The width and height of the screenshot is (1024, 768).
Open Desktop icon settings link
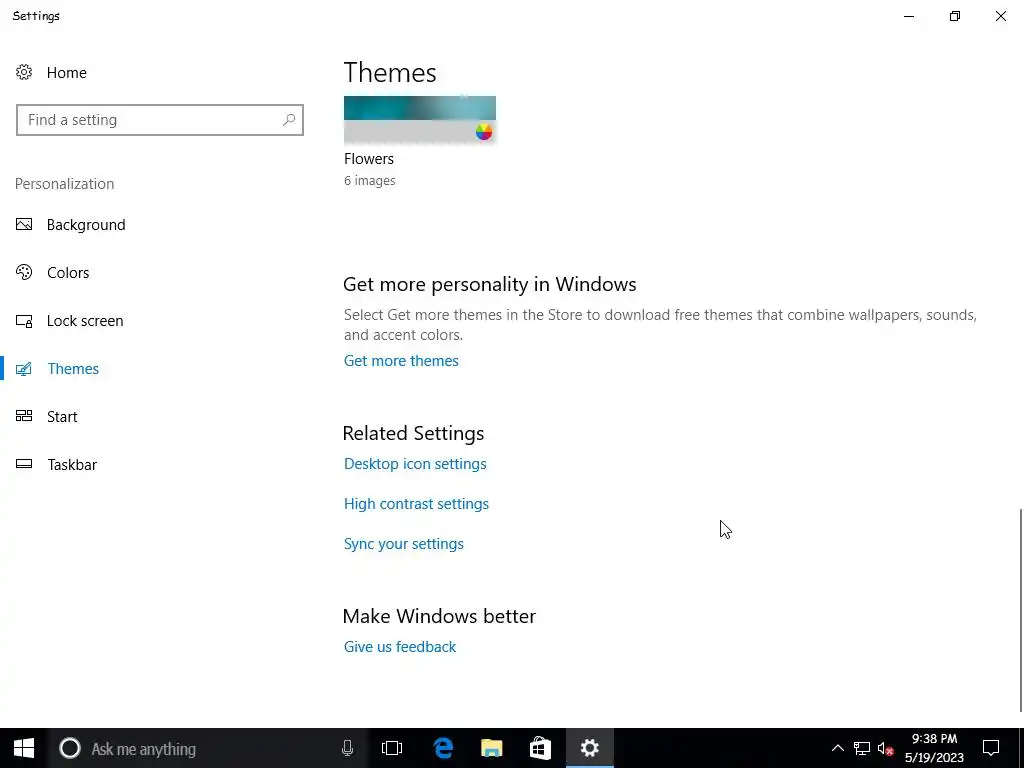pyautogui.click(x=415, y=464)
